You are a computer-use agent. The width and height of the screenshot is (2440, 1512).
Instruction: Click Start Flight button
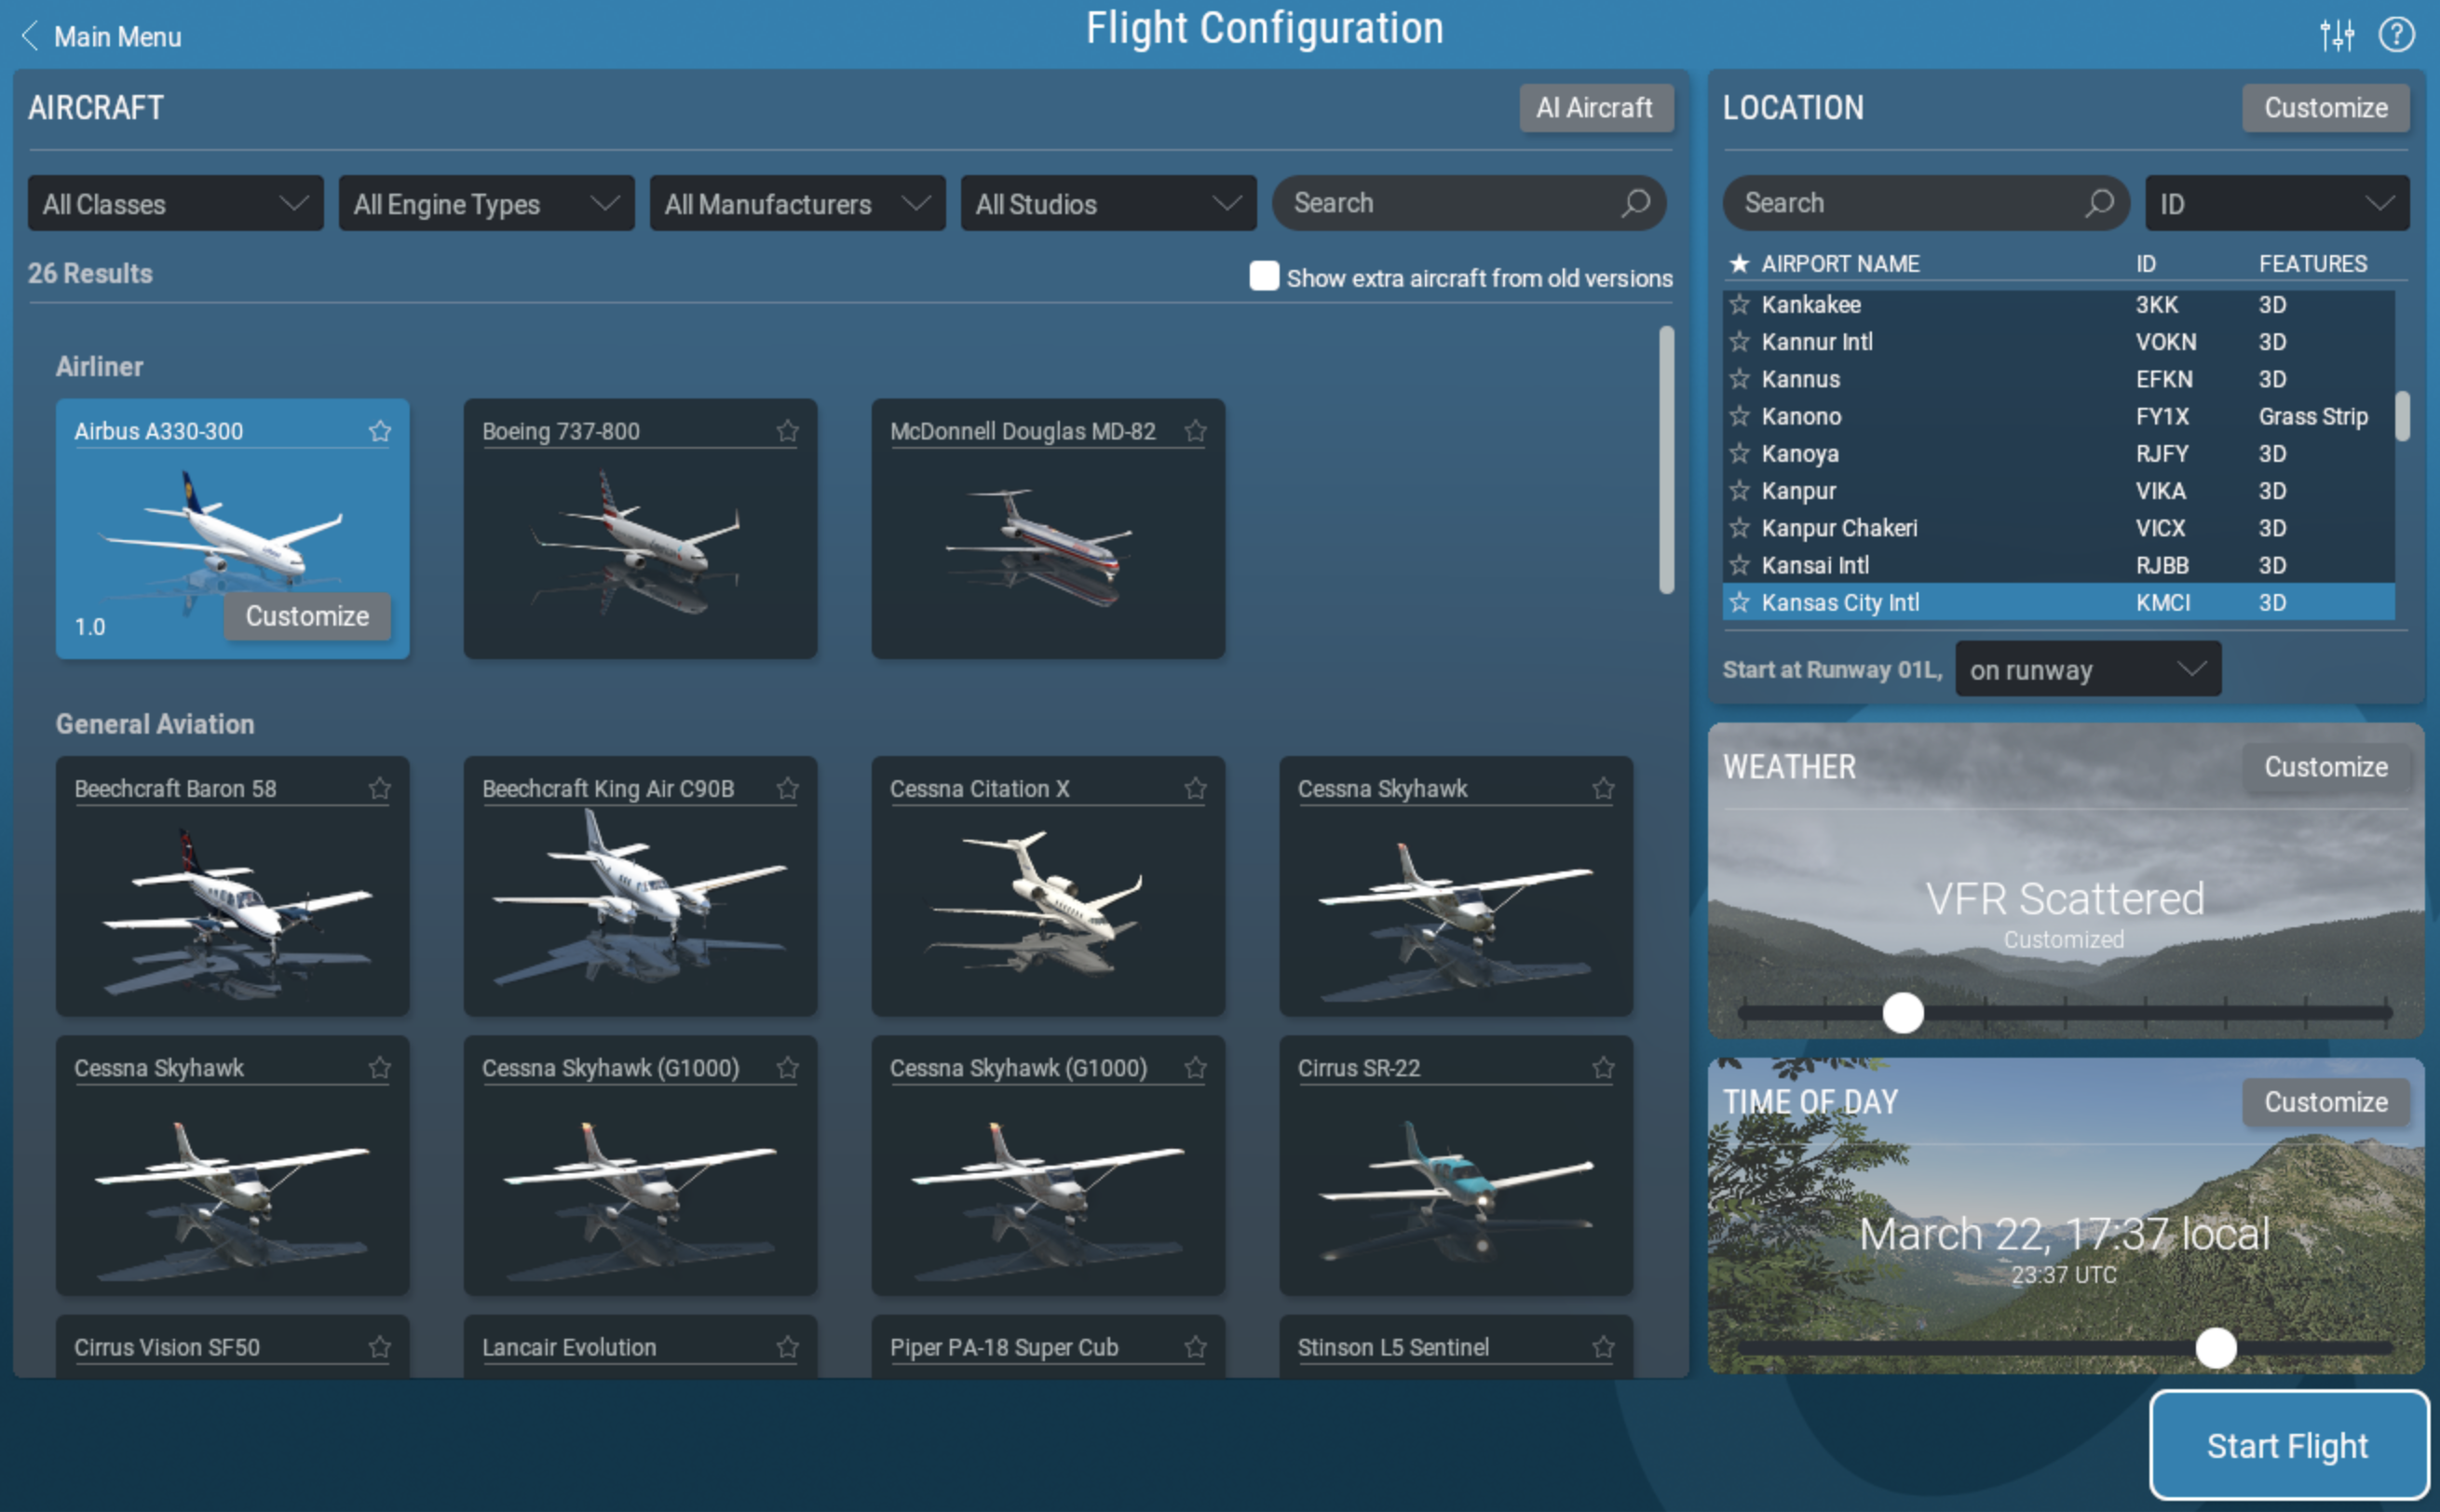[x=2284, y=1442]
